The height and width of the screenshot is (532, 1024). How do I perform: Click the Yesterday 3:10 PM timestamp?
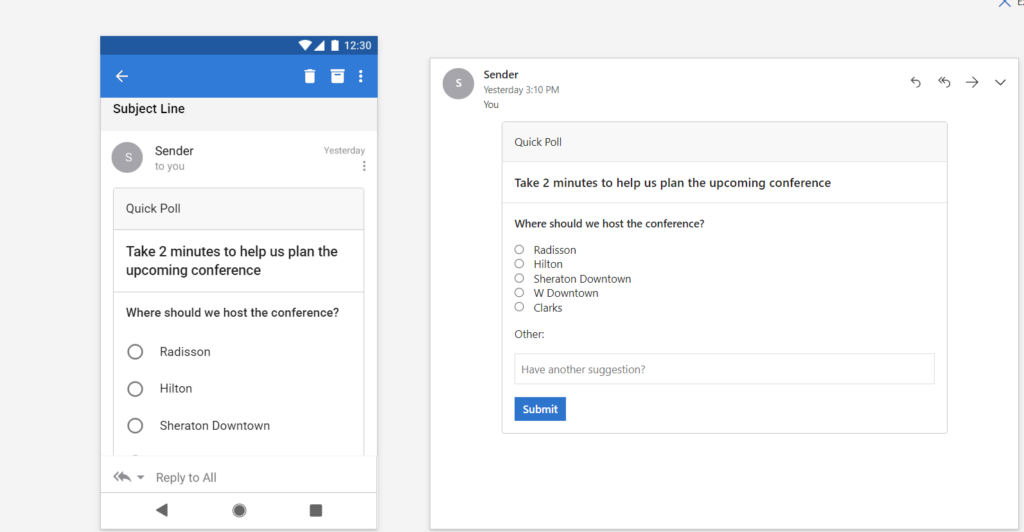pos(521,89)
